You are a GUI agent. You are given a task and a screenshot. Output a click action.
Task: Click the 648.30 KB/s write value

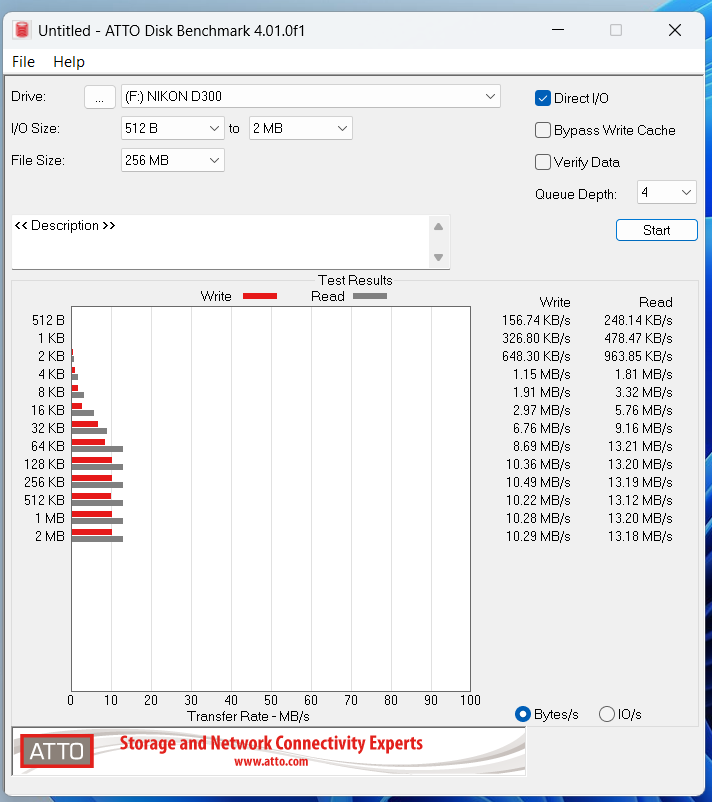pyautogui.click(x=536, y=357)
